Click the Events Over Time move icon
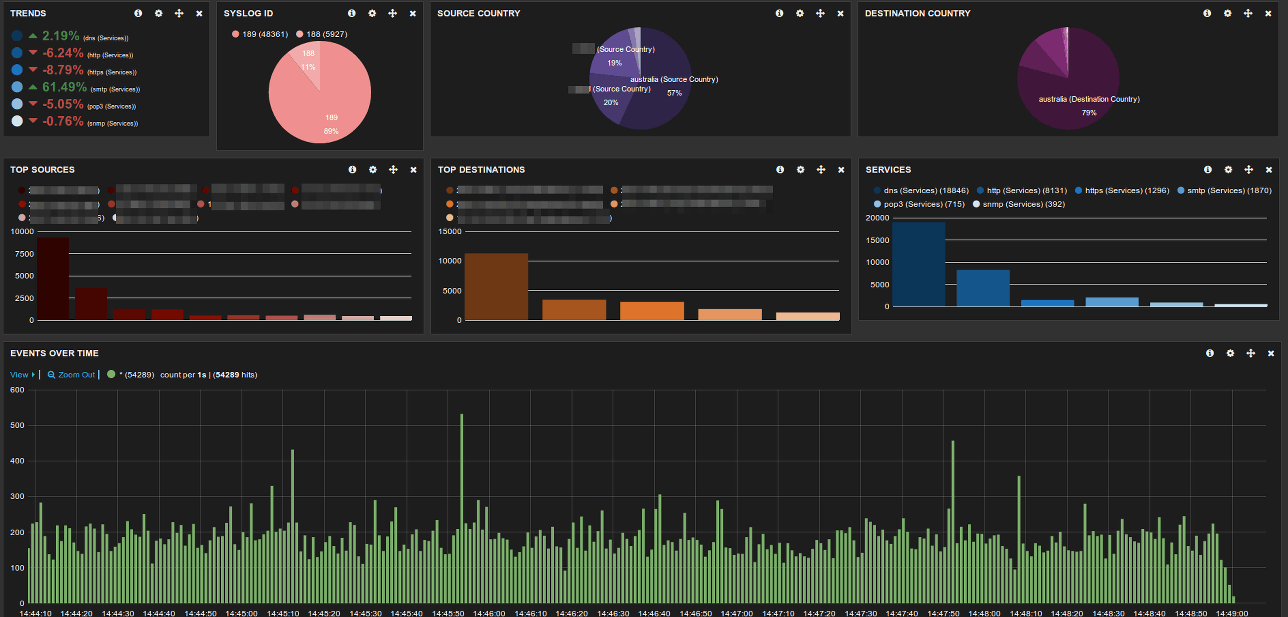Viewport: 1288px width, 617px height. click(x=1250, y=353)
